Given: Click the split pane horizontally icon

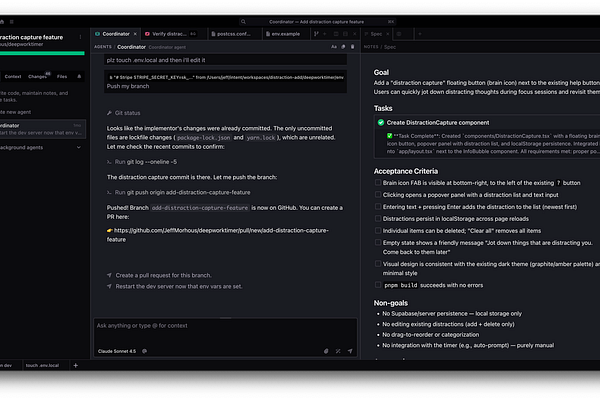Looking at the screenshot, I should [x=336, y=34].
